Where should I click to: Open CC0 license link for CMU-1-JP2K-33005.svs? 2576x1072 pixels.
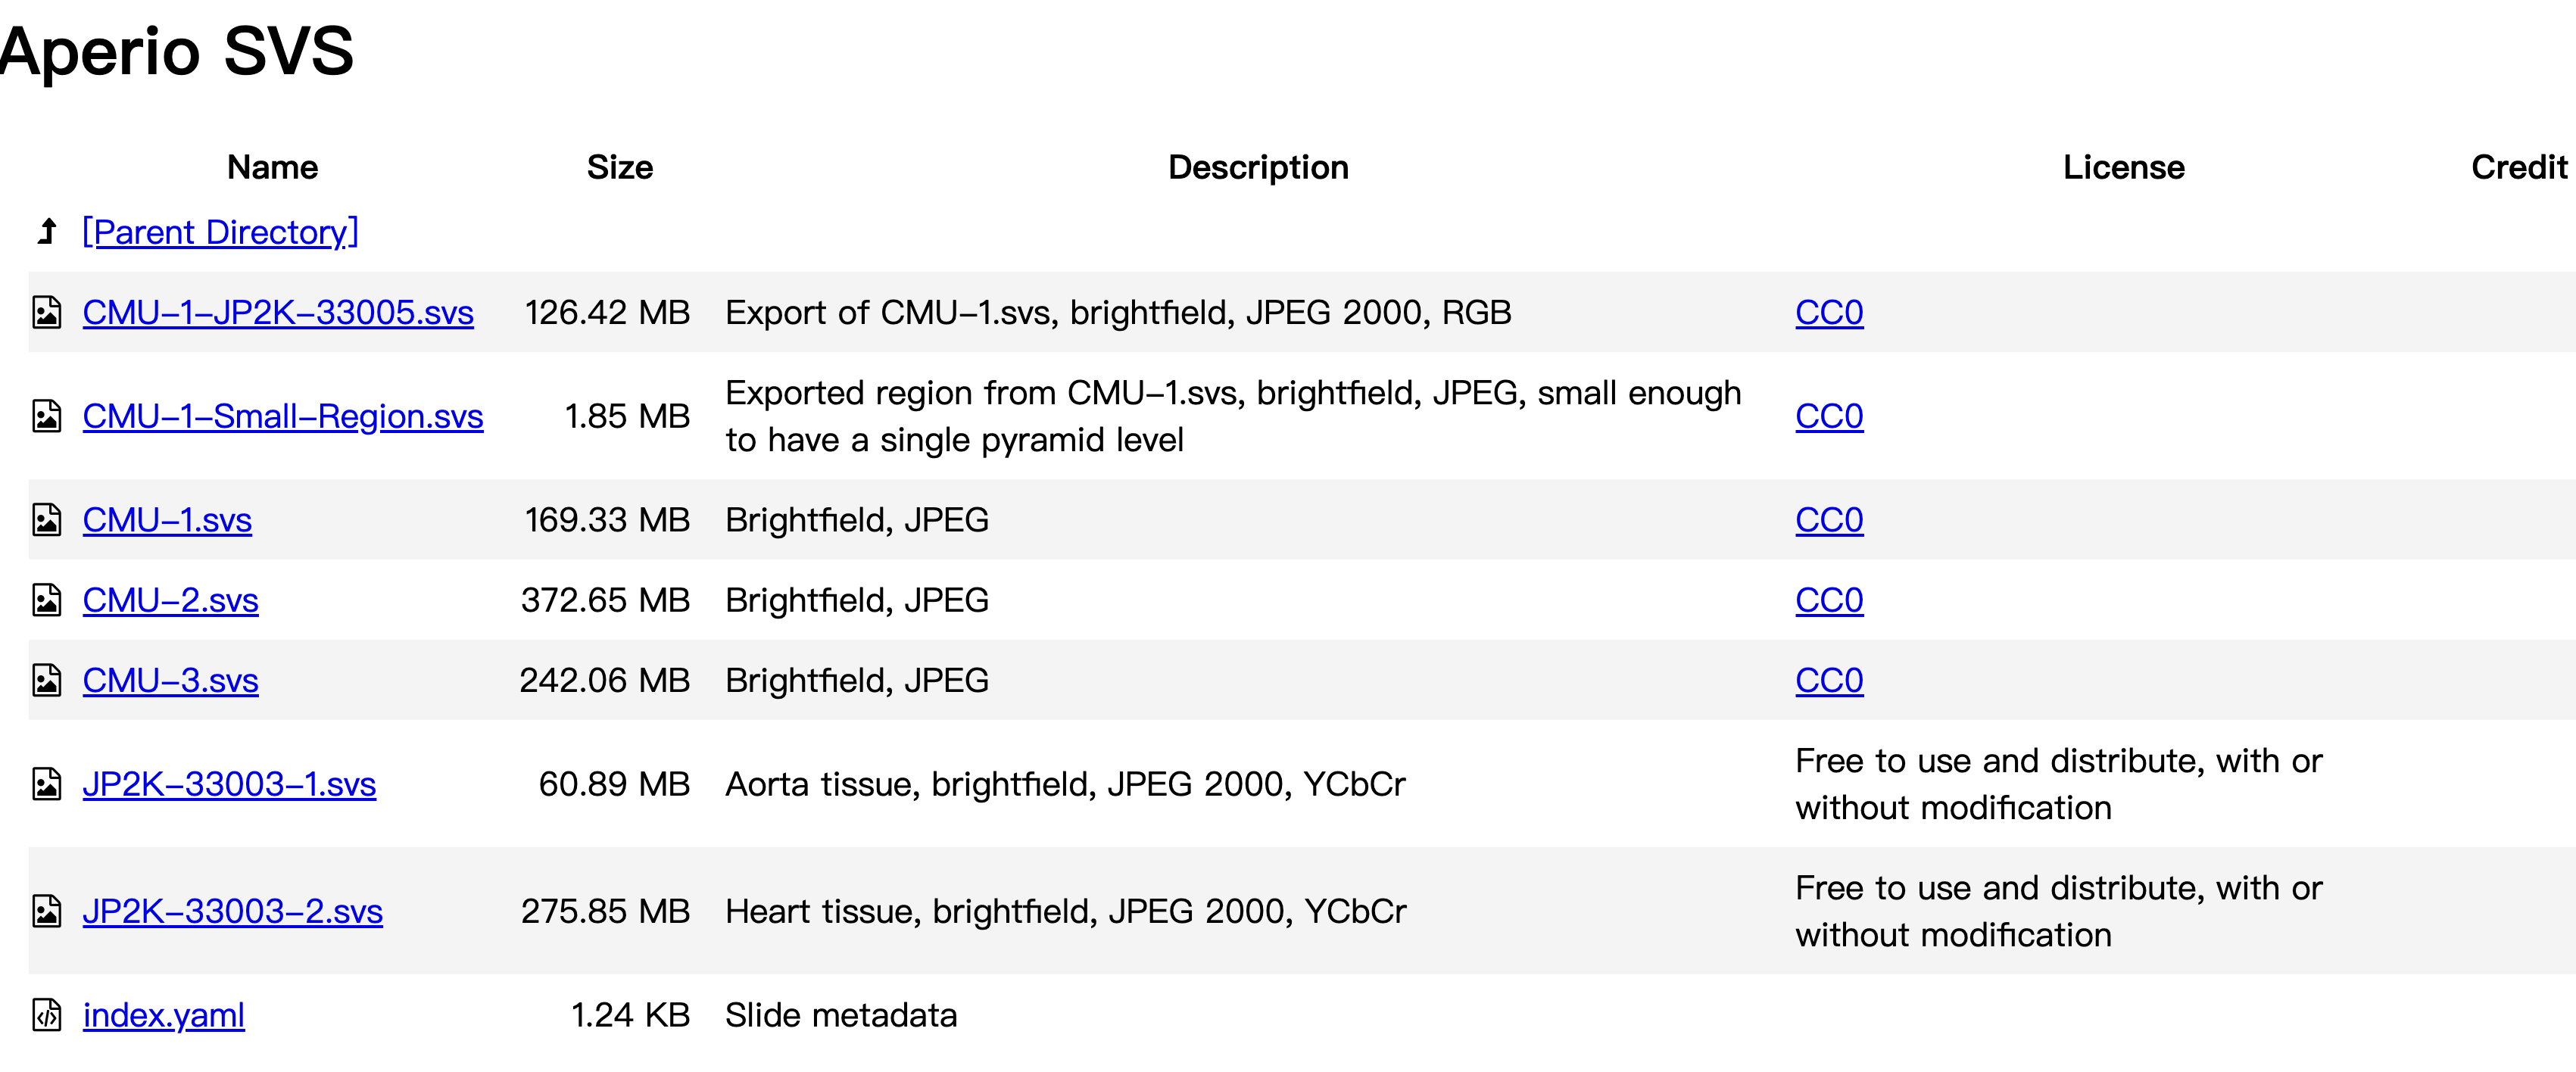1829,312
